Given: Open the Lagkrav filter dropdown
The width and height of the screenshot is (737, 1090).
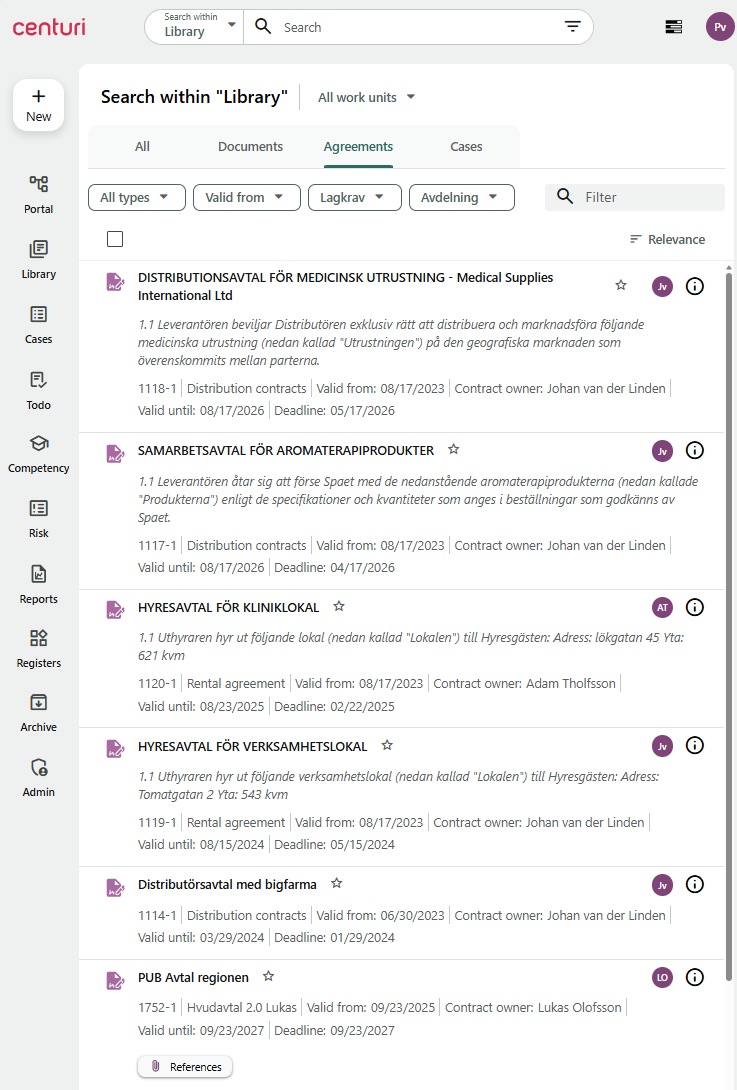Looking at the screenshot, I should 355,197.
